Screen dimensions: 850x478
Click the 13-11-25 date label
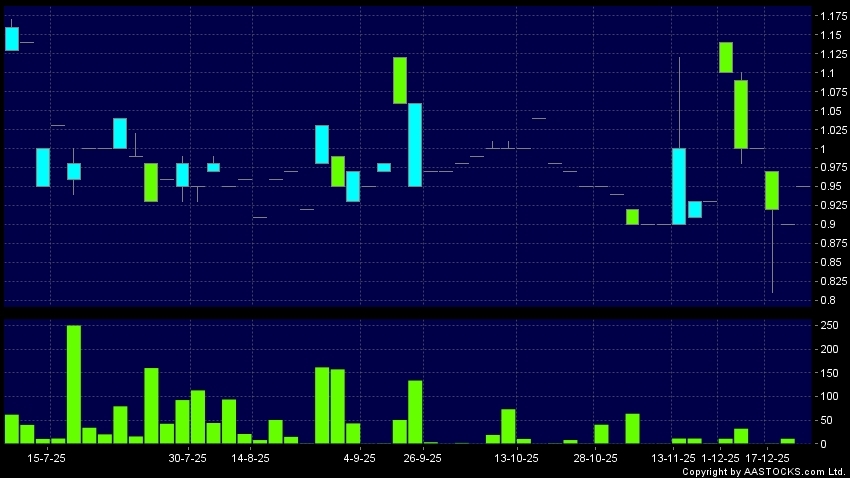[x=673, y=458]
